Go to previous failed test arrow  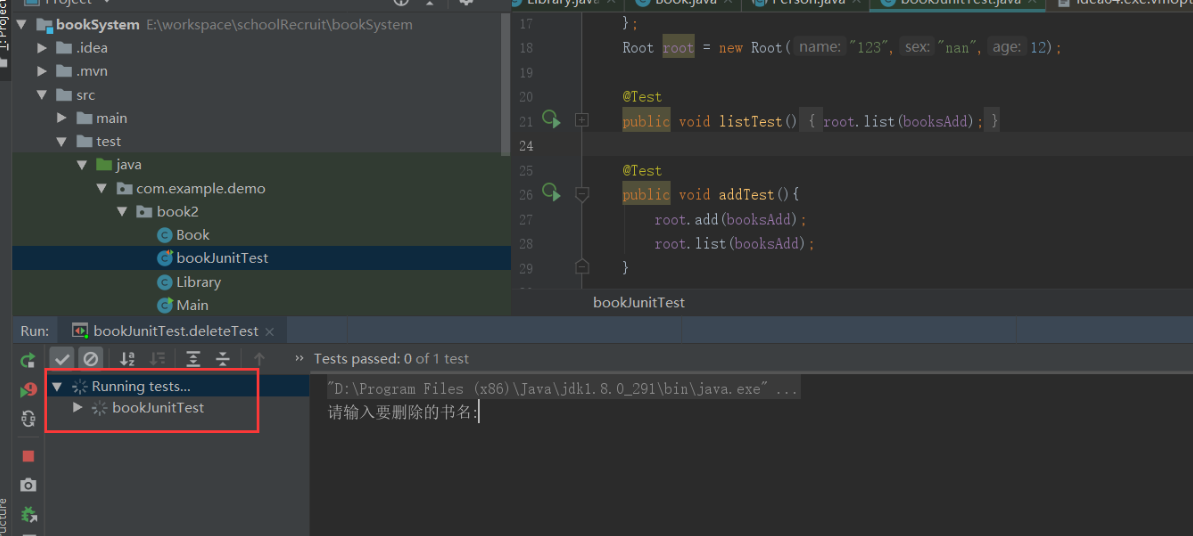pos(259,359)
